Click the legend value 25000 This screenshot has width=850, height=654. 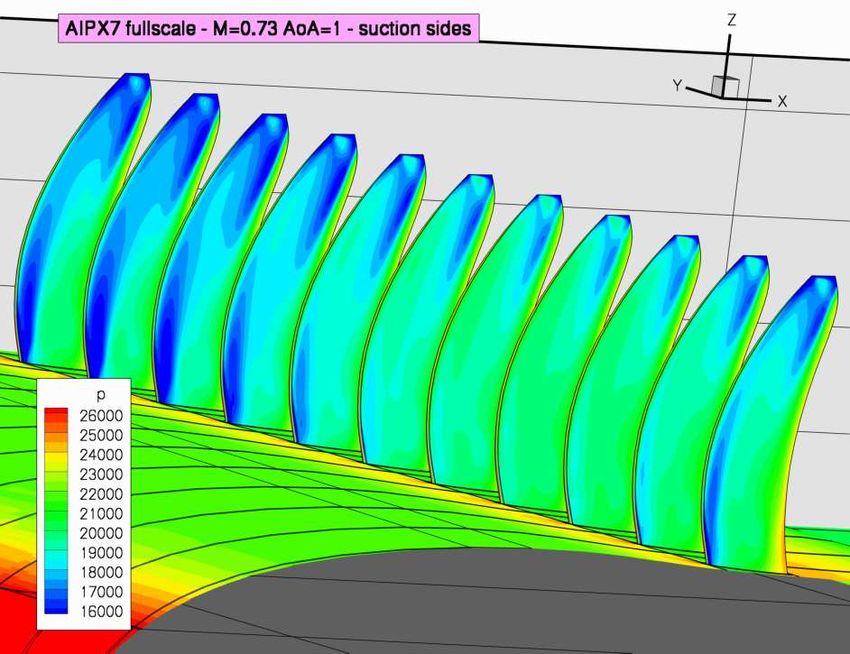(x=101, y=435)
